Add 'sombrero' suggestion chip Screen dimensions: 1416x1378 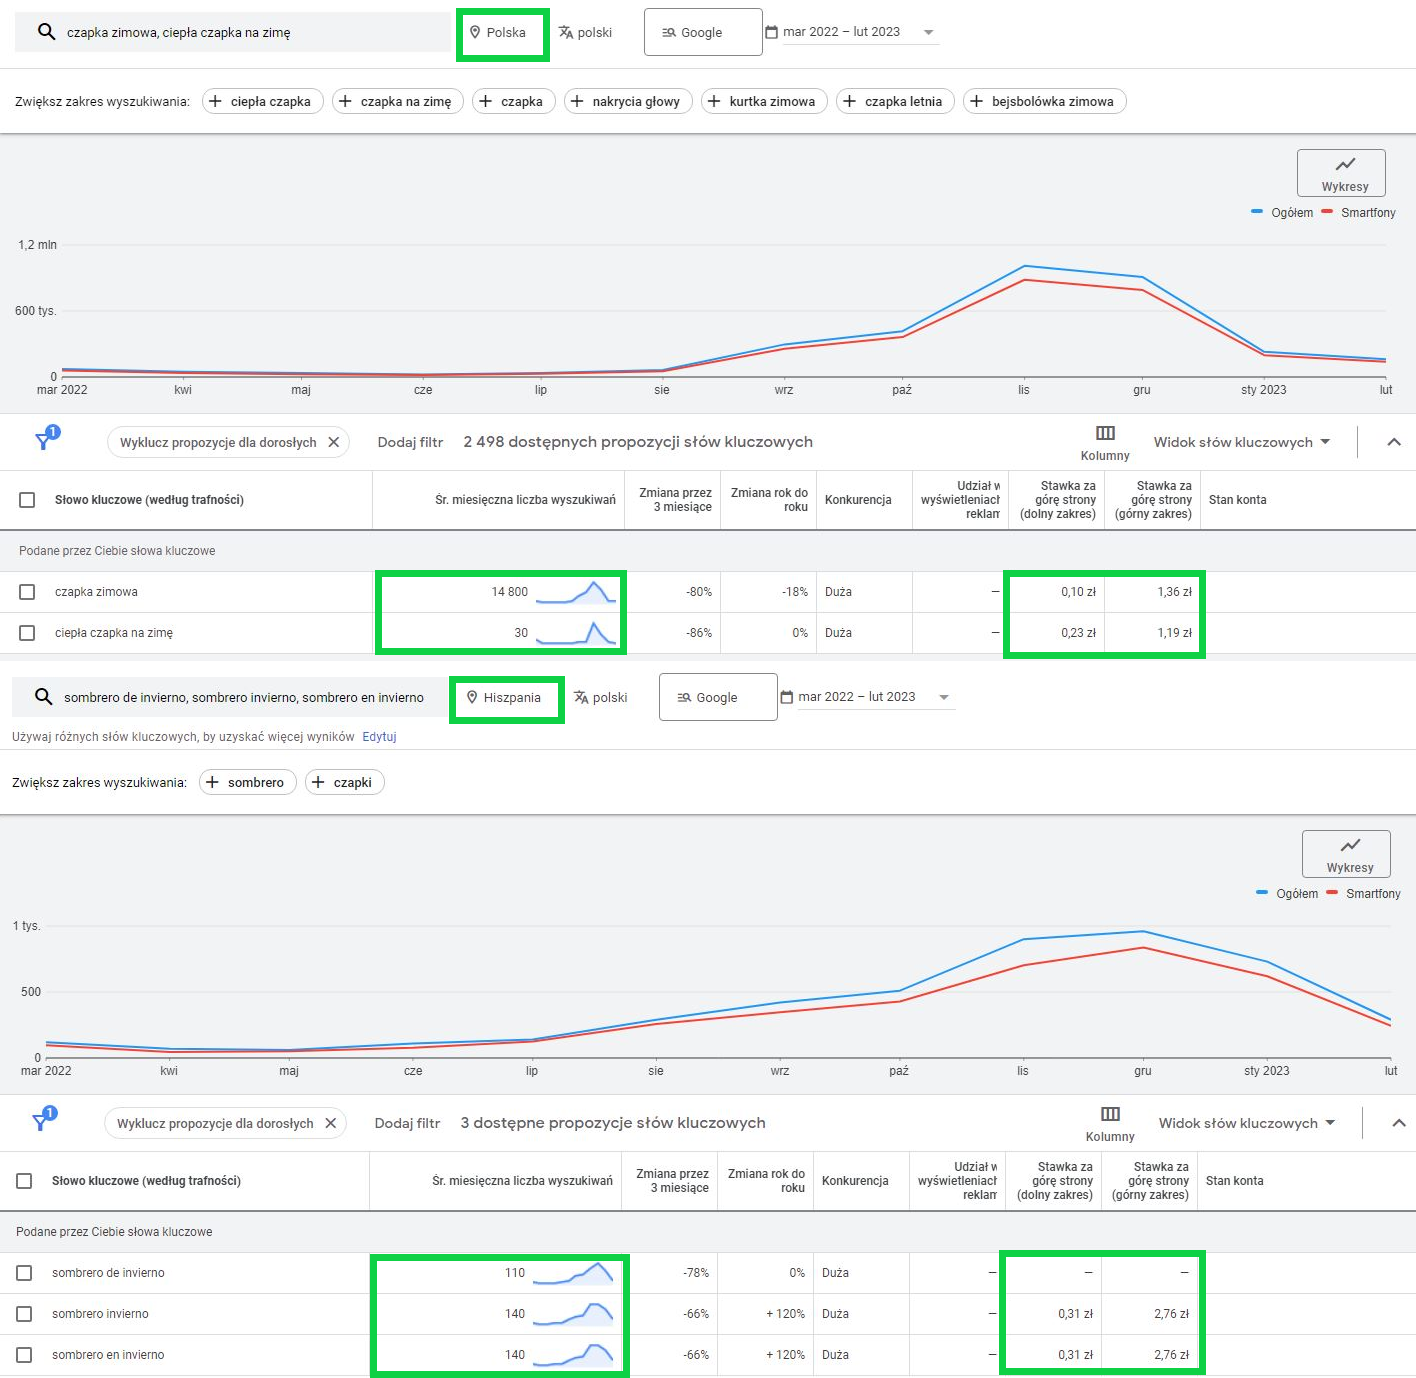point(248,782)
